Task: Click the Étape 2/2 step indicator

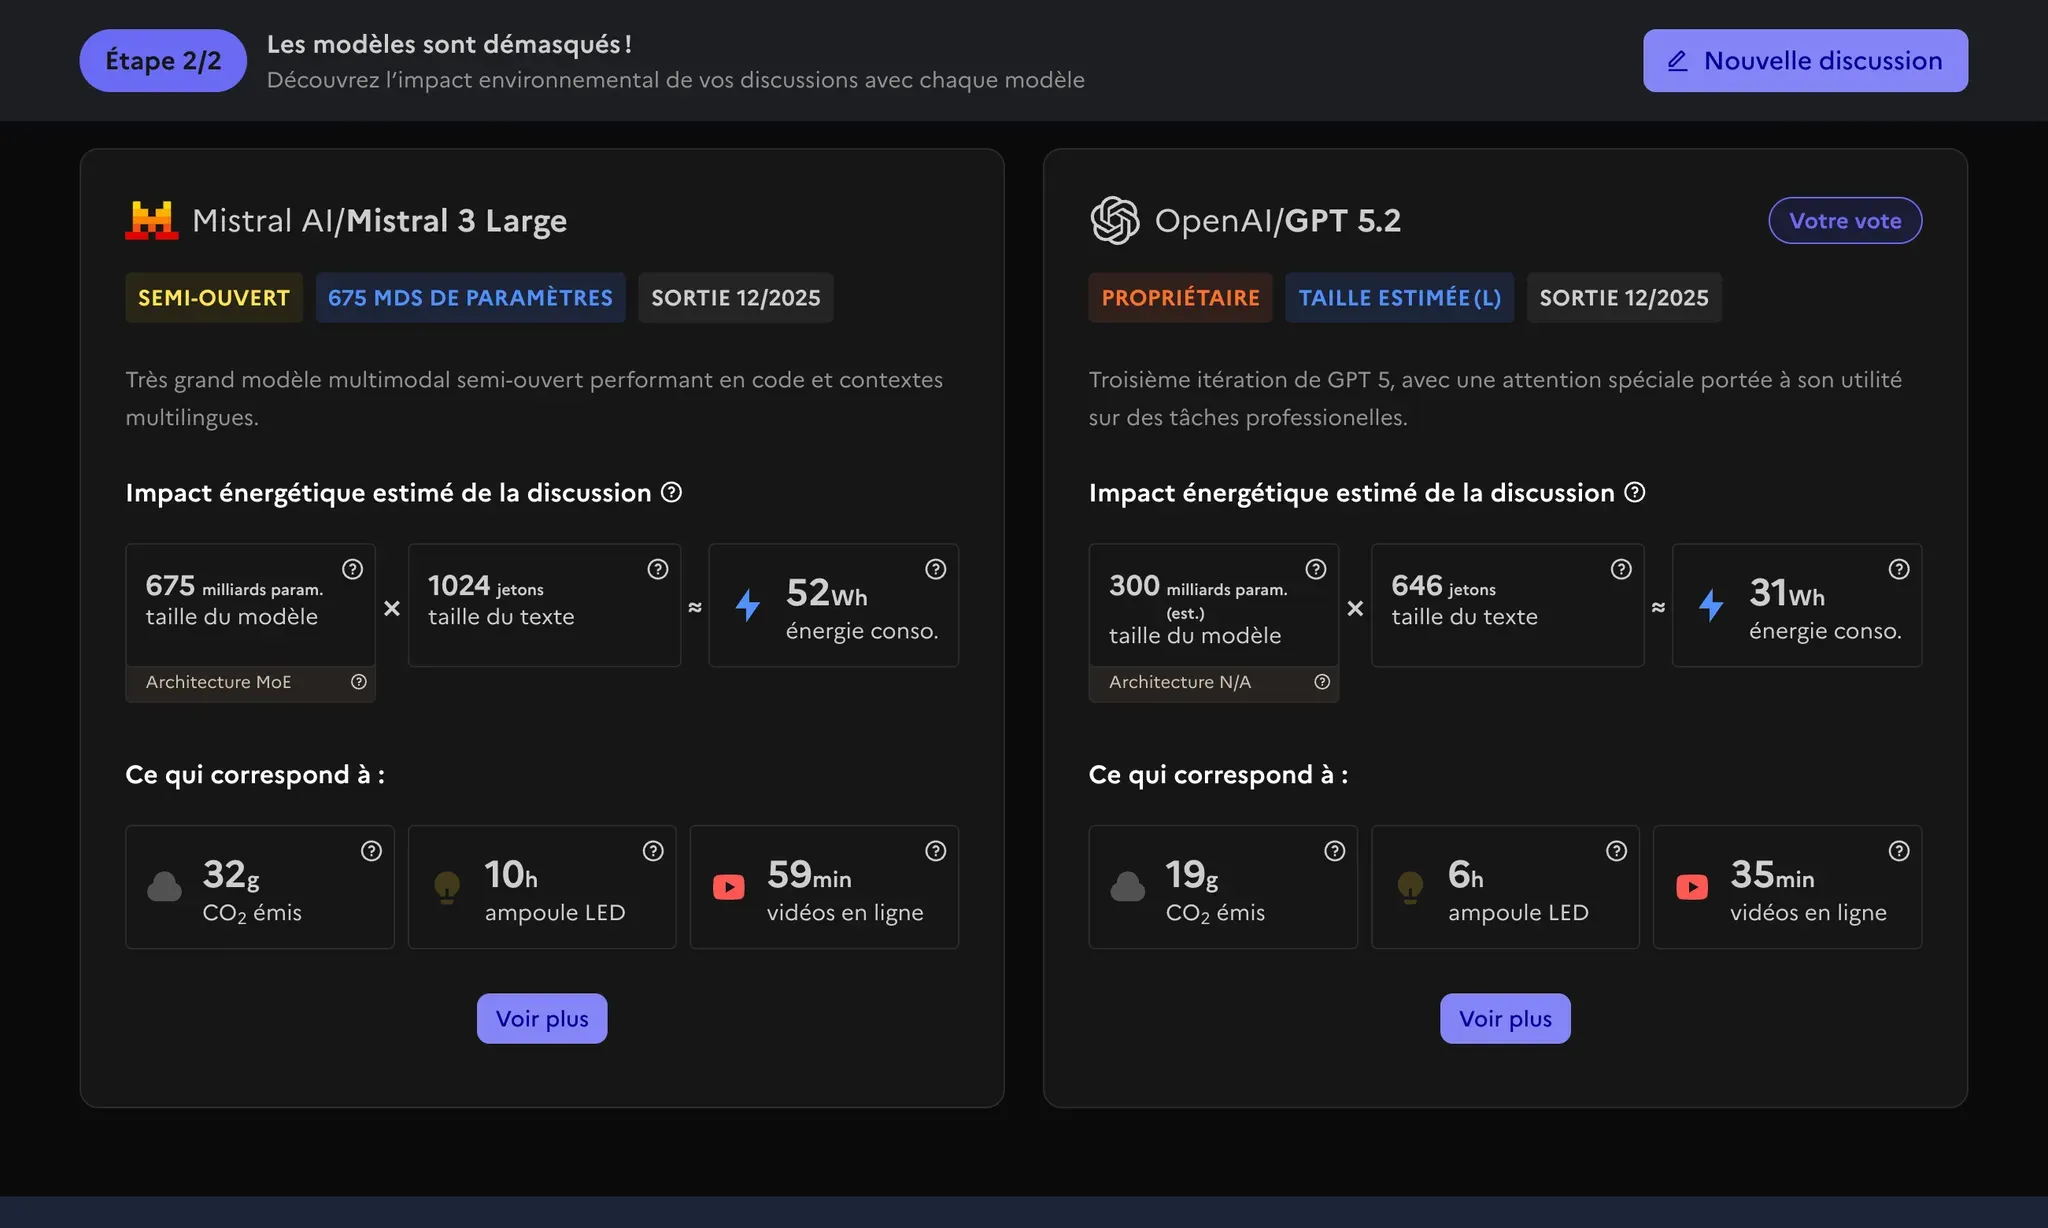Action: coord(163,61)
